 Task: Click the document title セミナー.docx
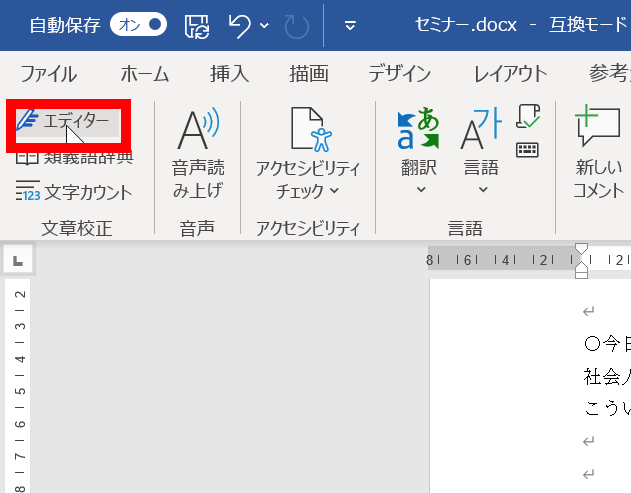pos(466,25)
